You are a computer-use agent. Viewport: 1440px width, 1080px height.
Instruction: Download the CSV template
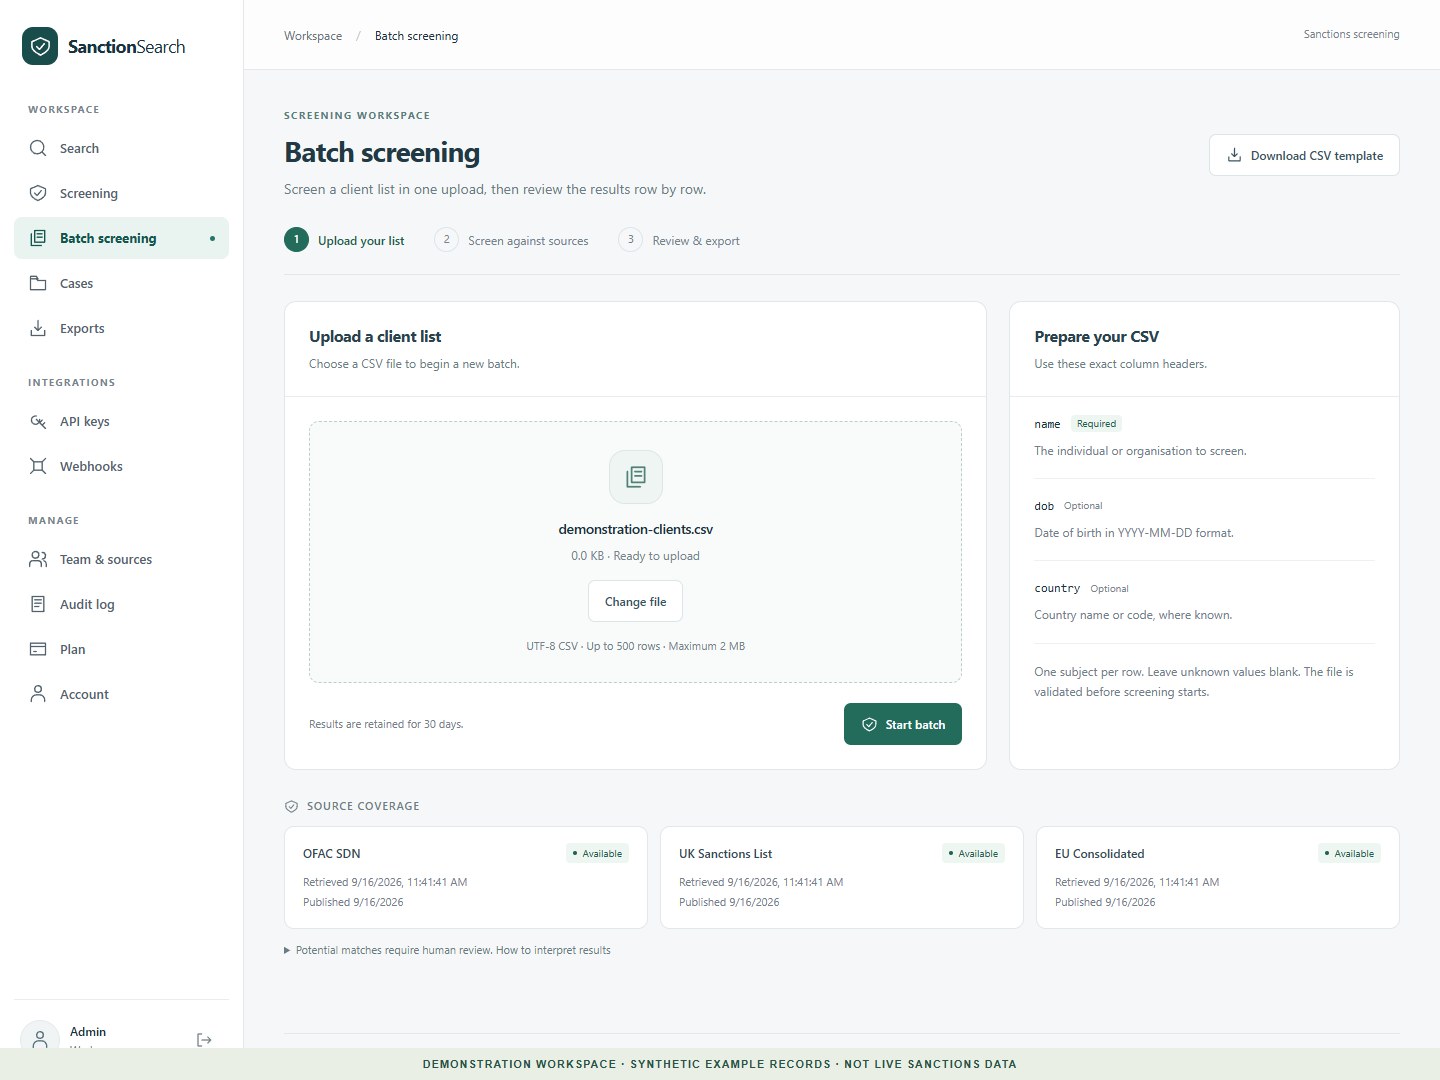1304,155
